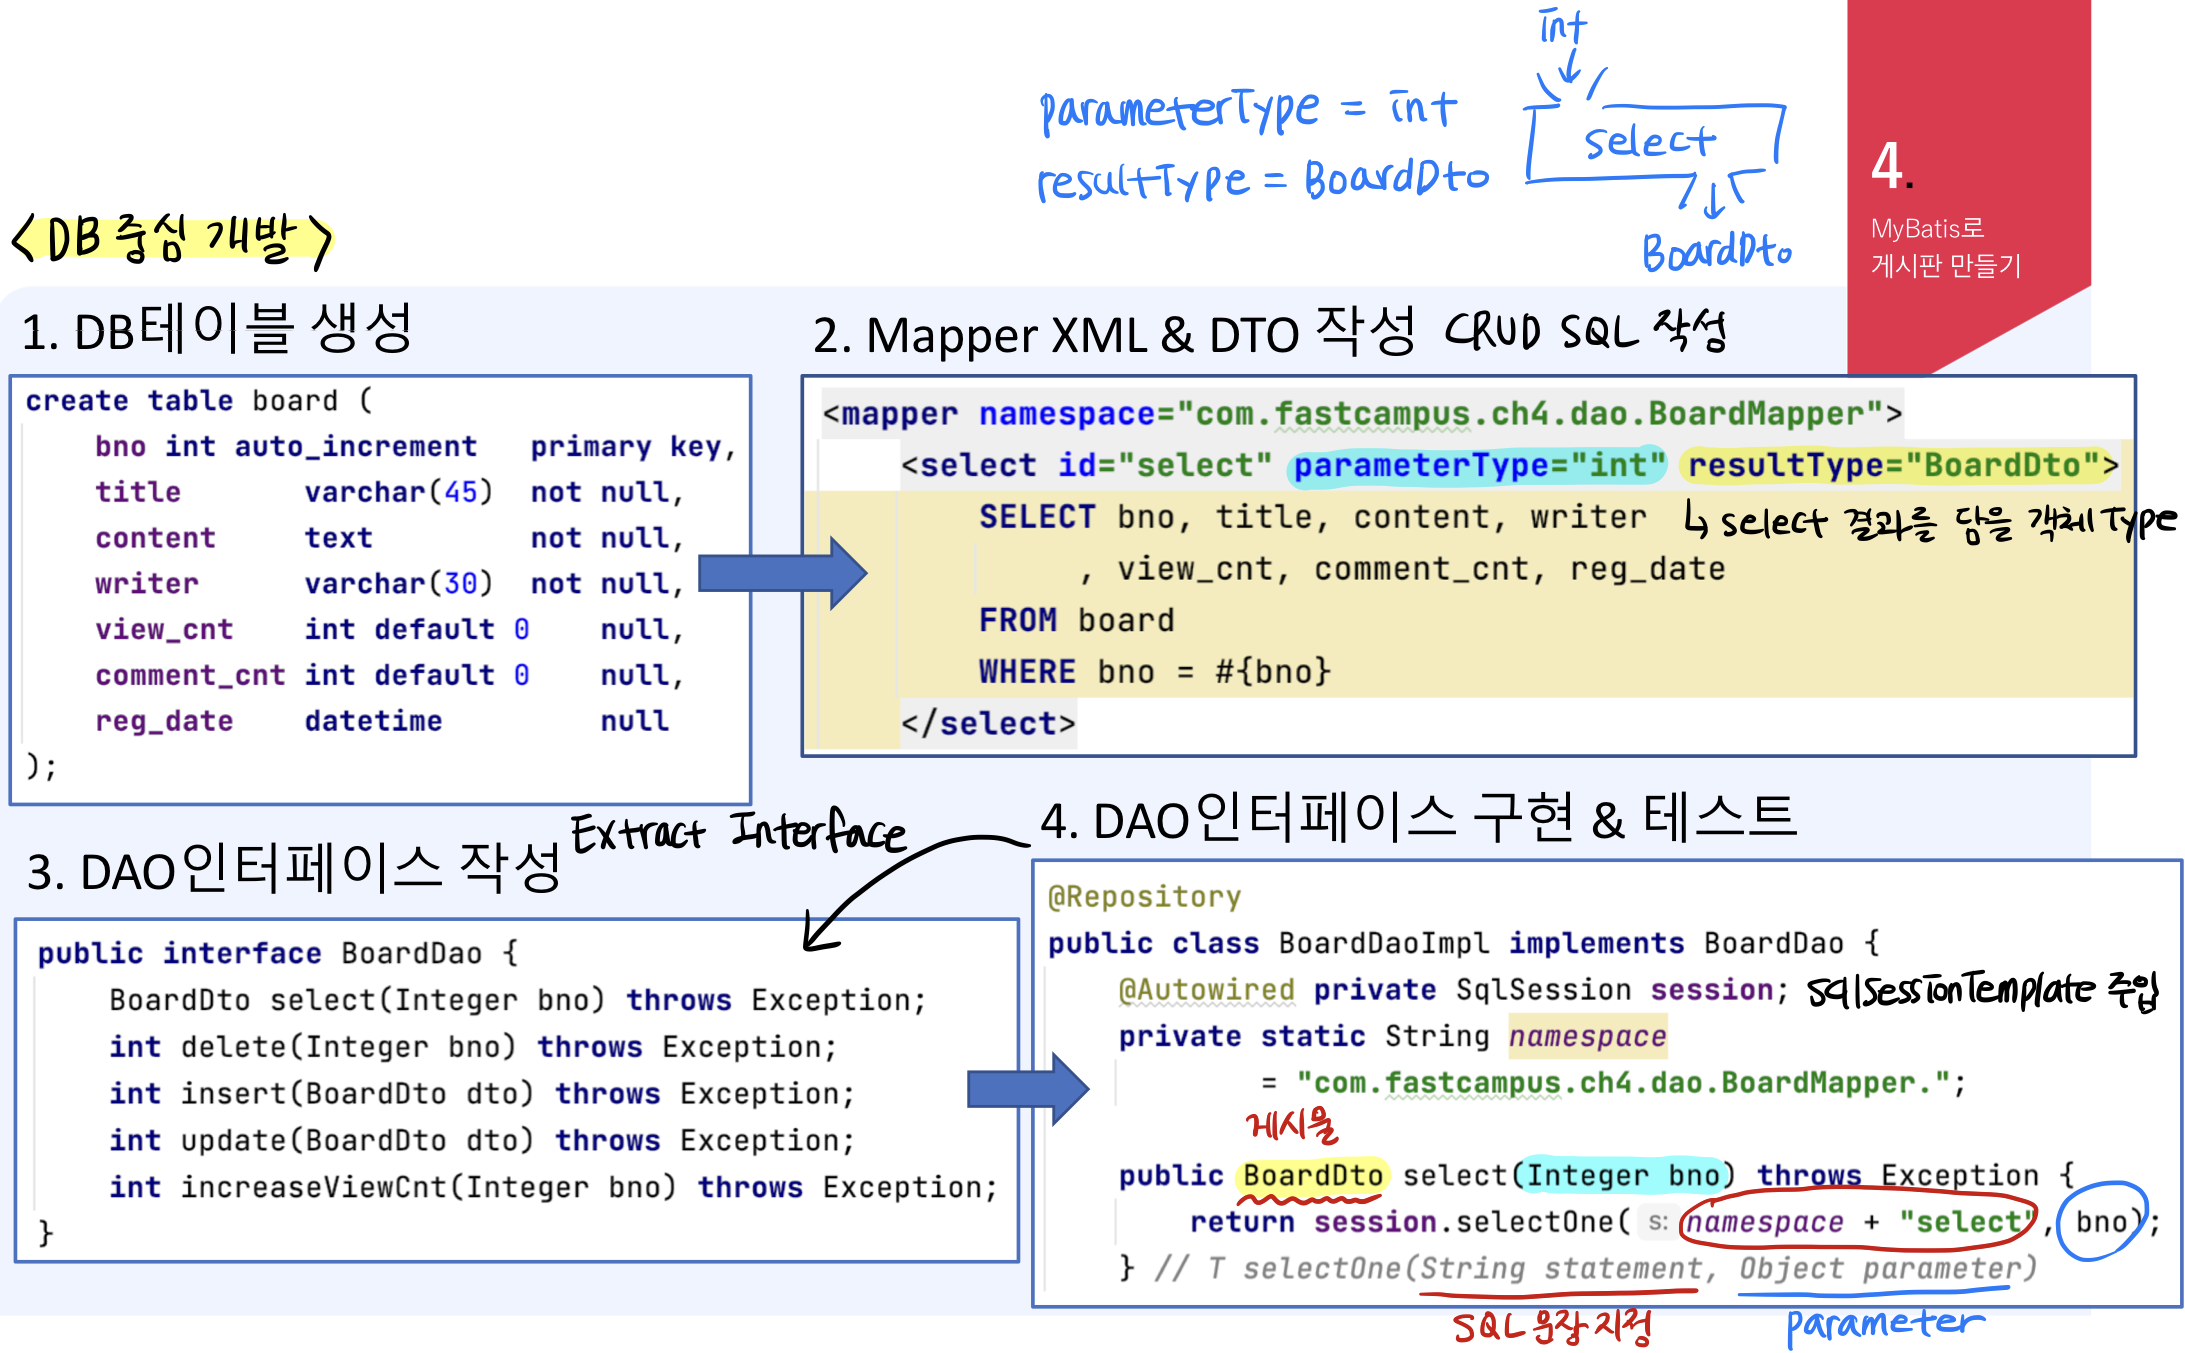Click the yellow highlighted BoardDto return type

coord(1312,1175)
